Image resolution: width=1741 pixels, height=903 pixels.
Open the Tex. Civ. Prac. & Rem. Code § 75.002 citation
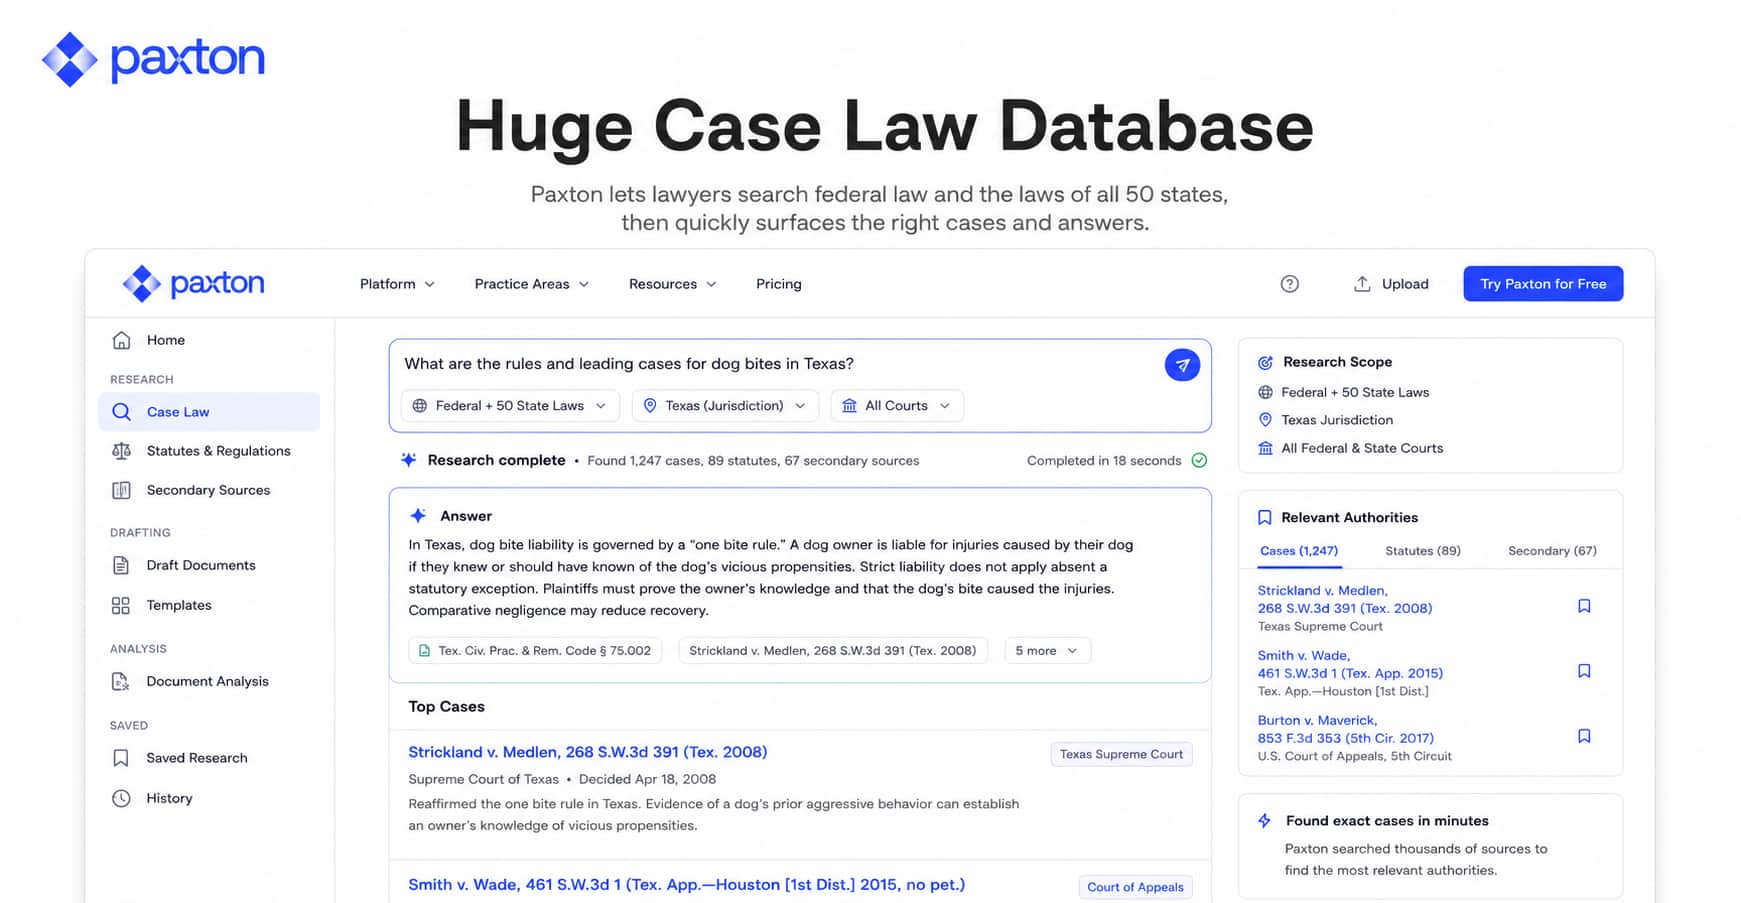pyautogui.click(x=535, y=651)
